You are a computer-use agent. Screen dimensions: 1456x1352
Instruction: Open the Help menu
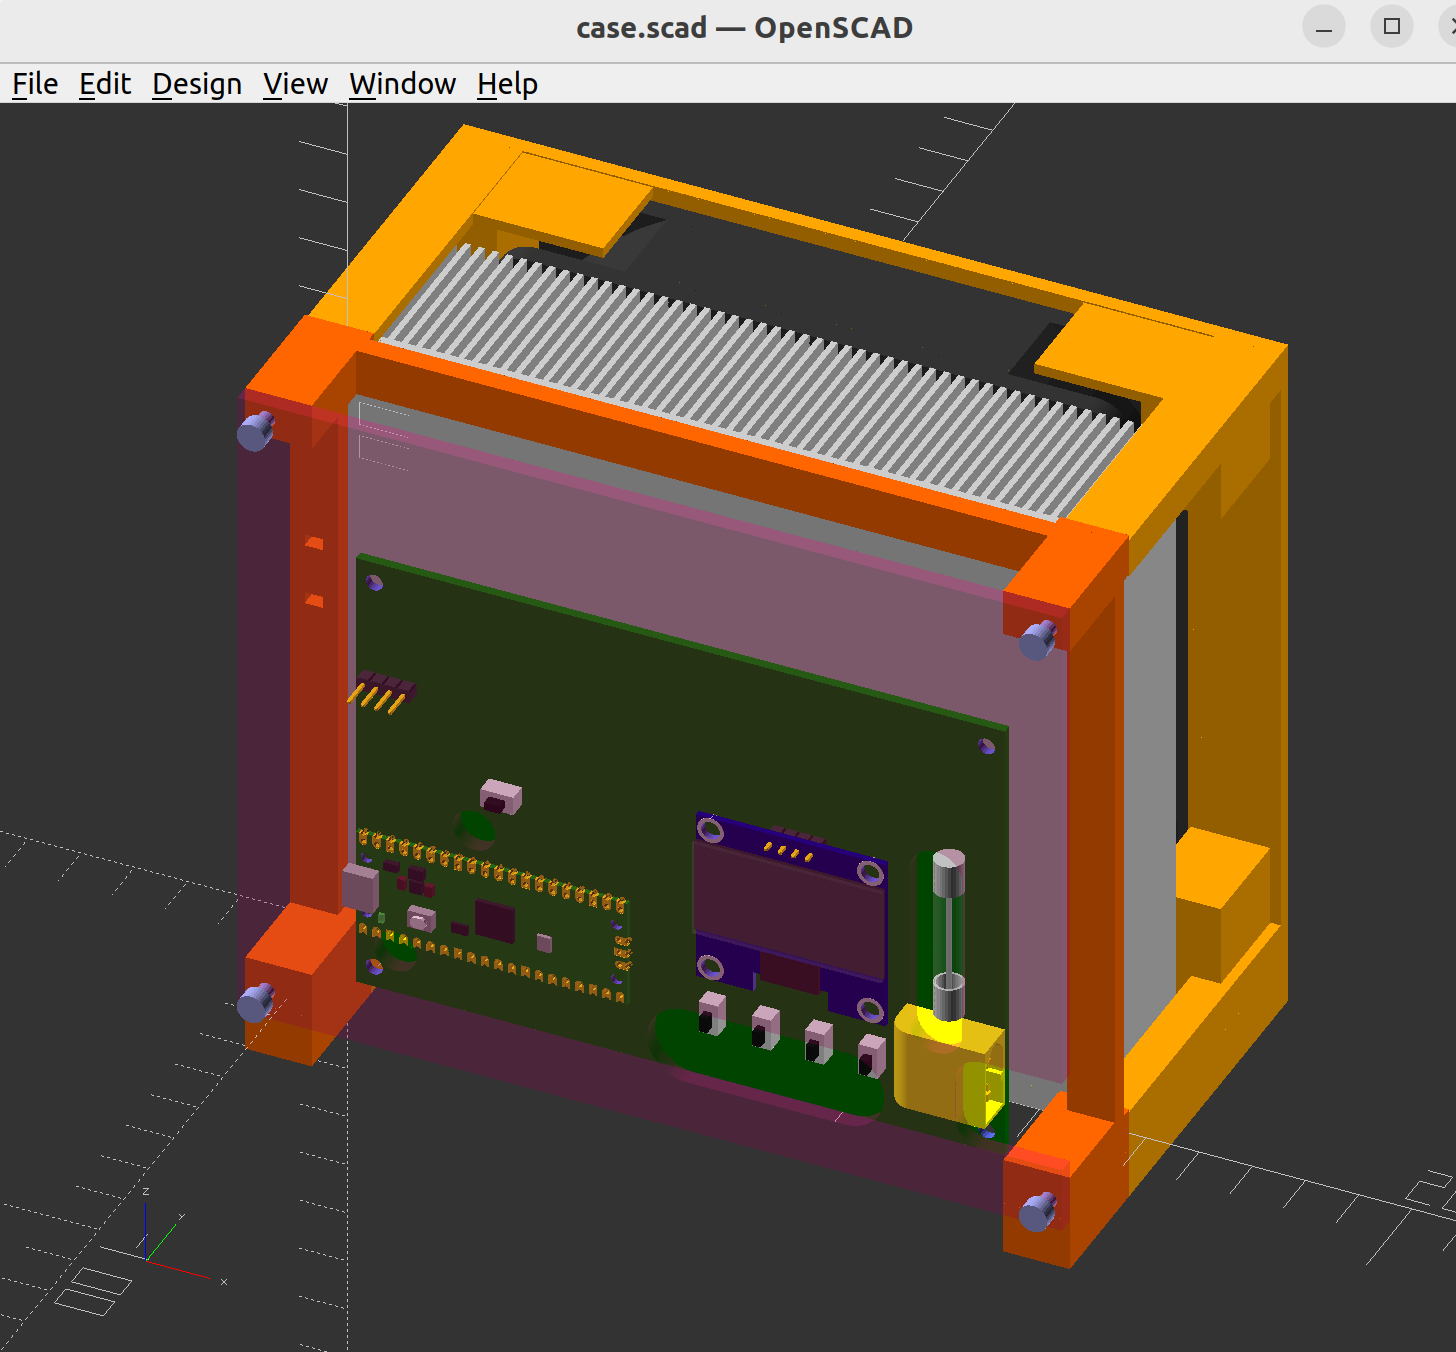coord(506,84)
